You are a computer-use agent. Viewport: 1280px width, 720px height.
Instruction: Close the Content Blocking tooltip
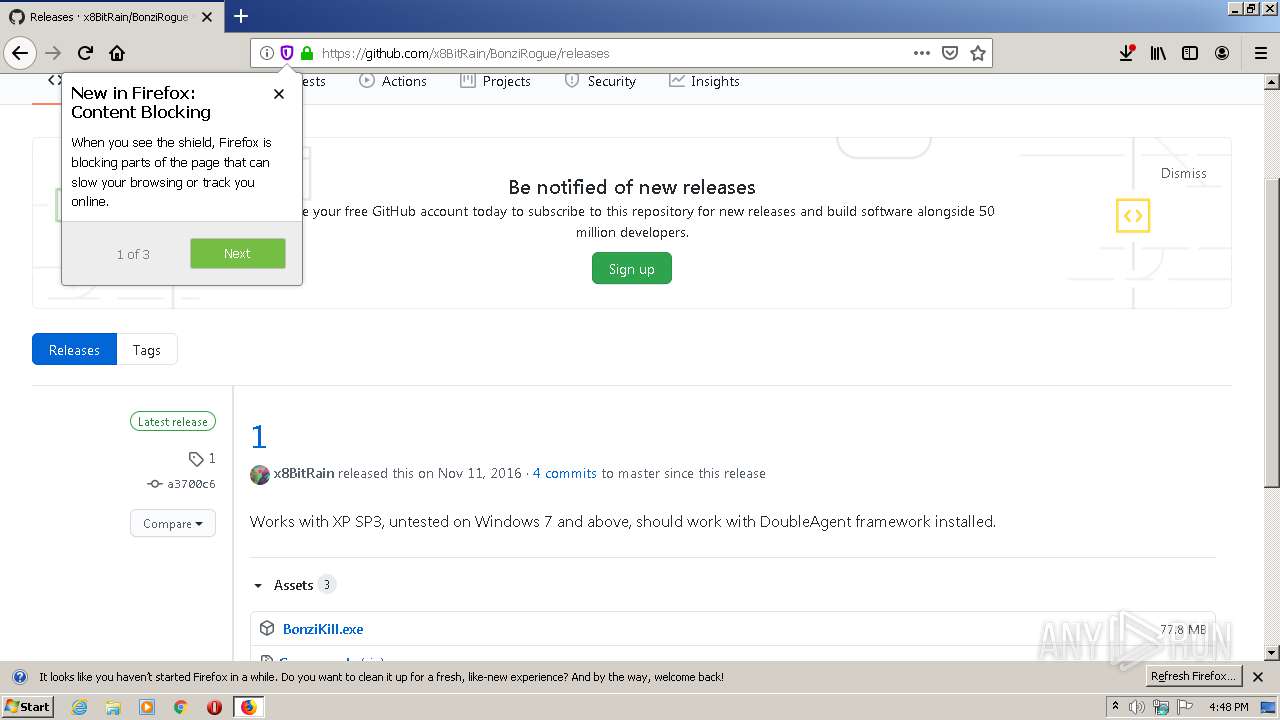279,94
